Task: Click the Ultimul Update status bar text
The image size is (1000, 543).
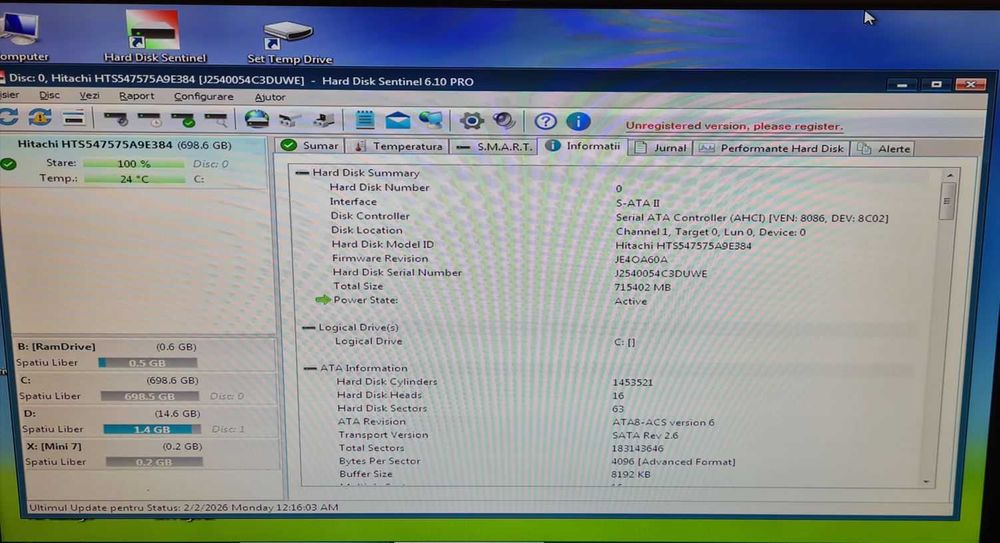Action: coord(184,508)
